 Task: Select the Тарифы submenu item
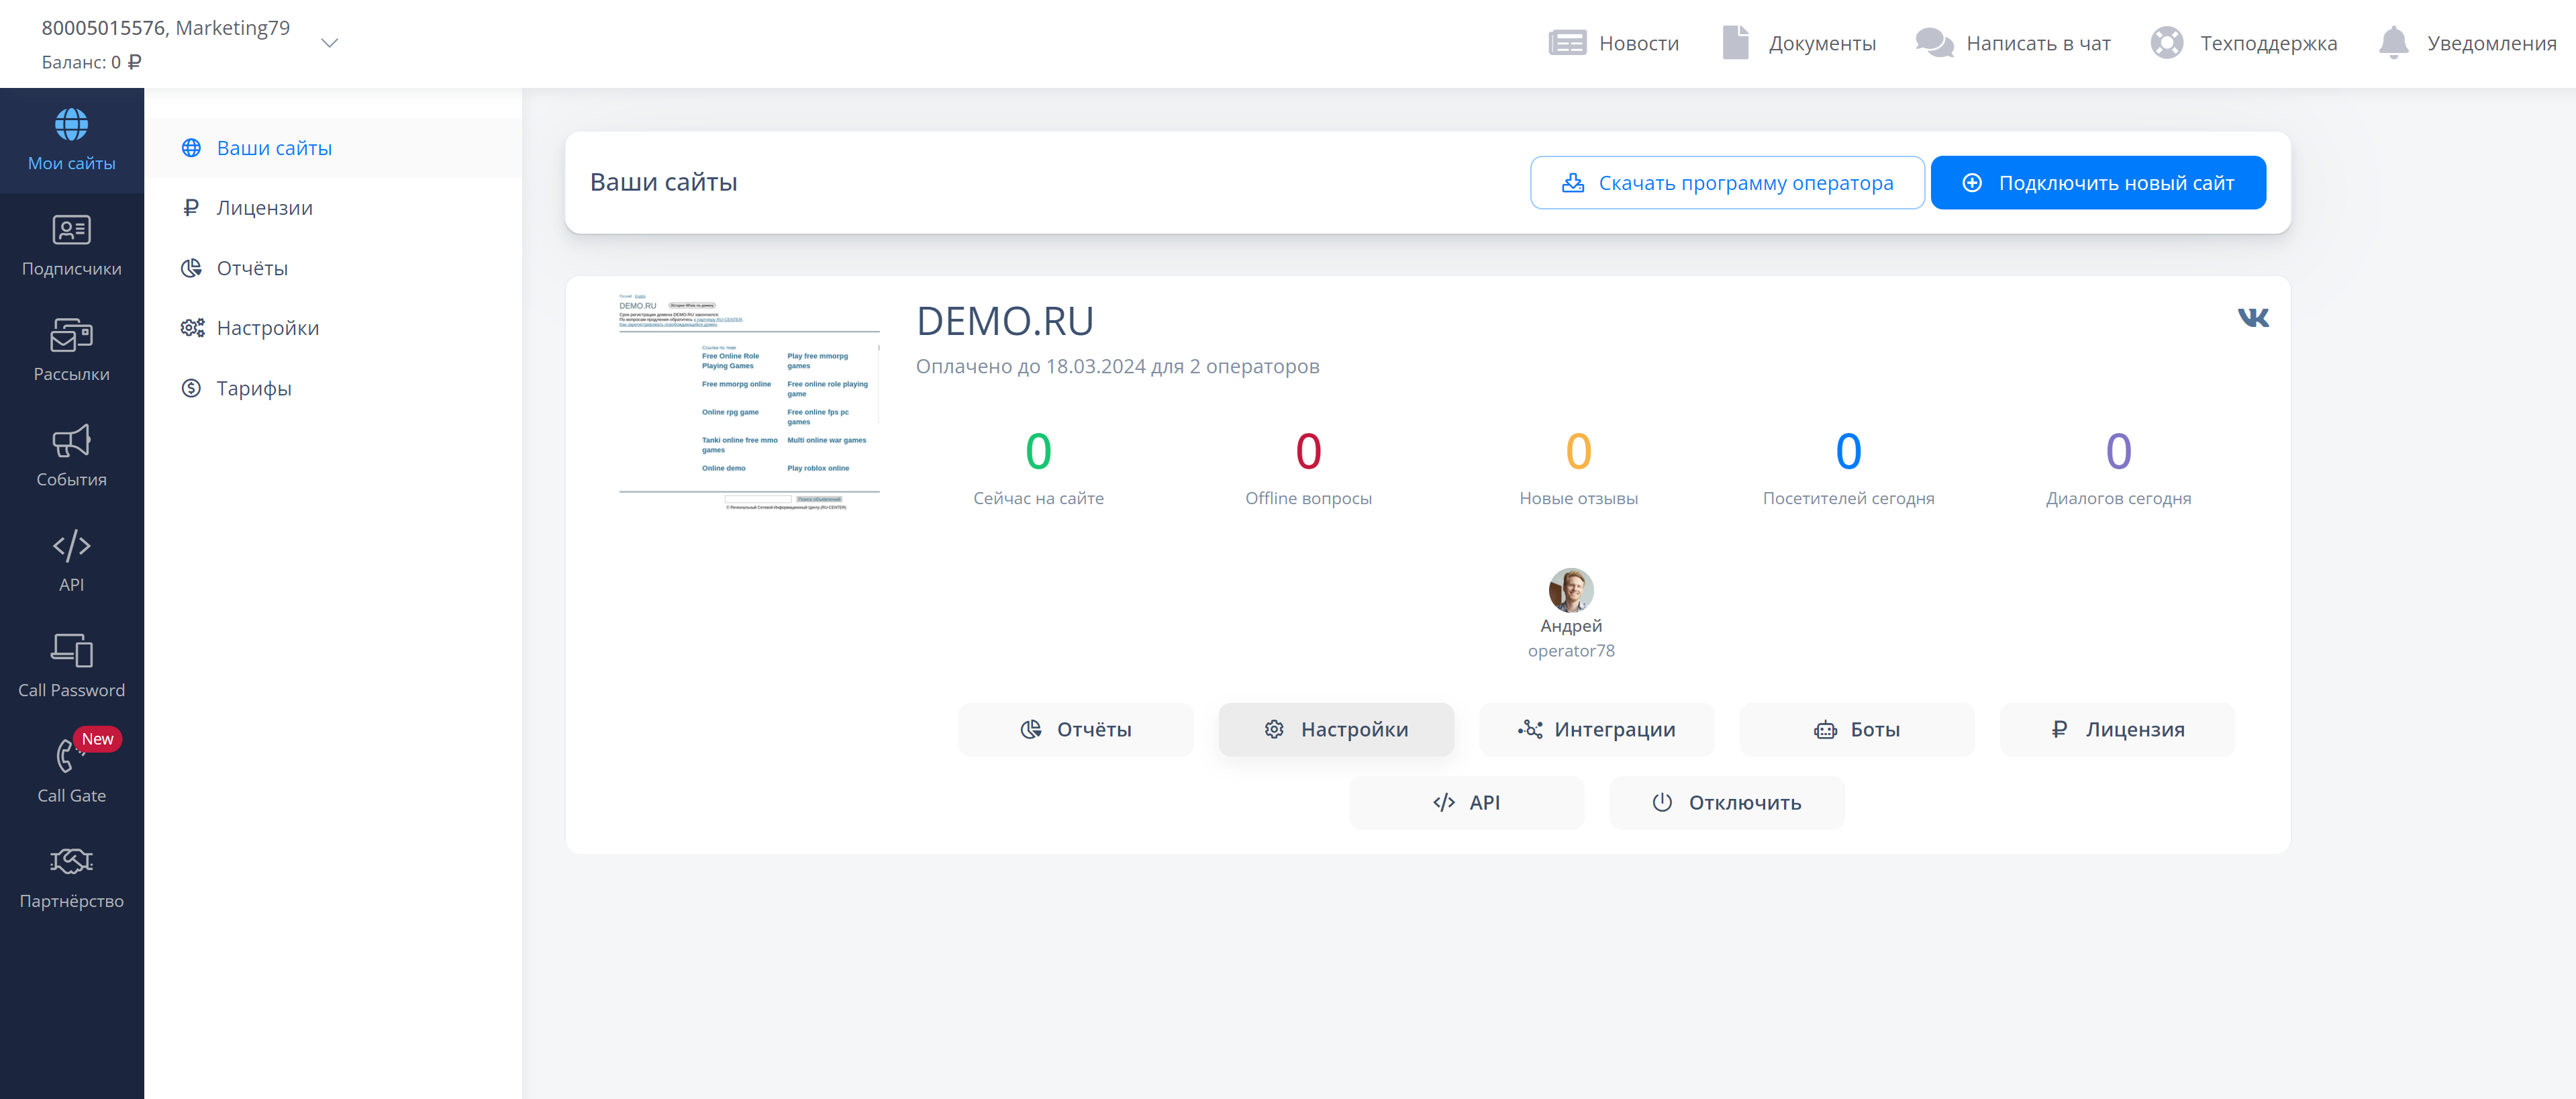253,388
